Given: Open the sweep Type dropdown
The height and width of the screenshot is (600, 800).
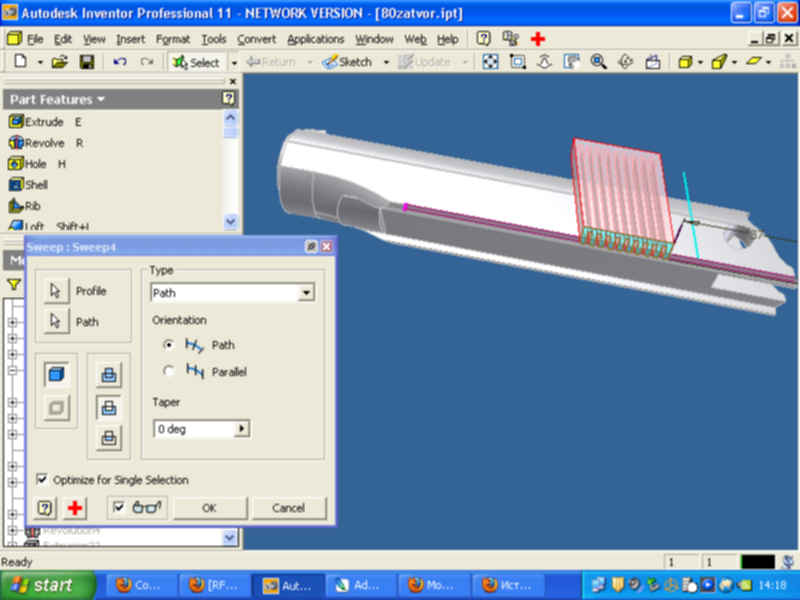Looking at the screenshot, I should (307, 293).
